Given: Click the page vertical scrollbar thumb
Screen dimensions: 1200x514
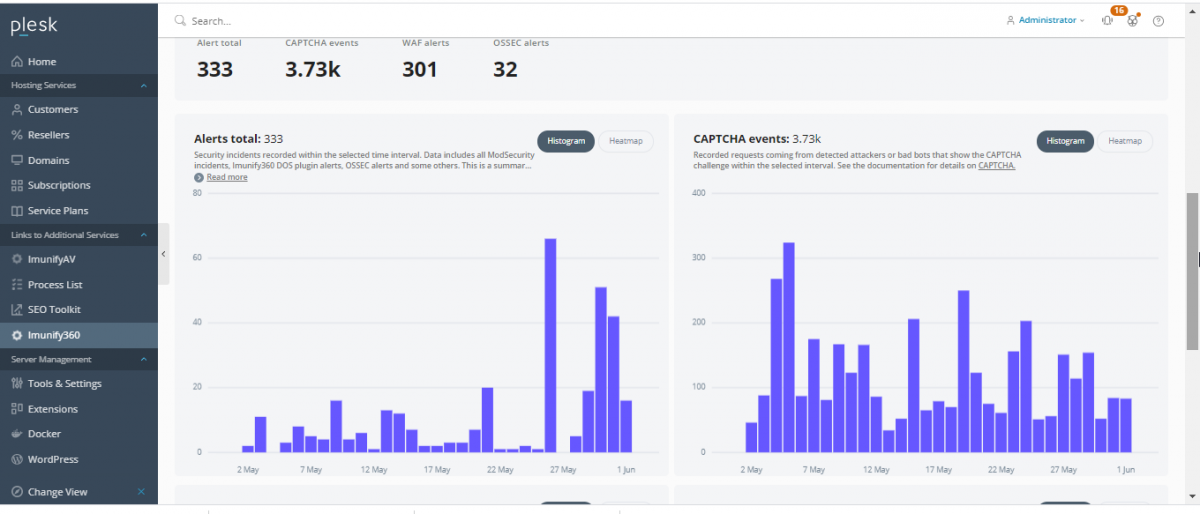Looking at the screenshot, I should [1192, 270].
